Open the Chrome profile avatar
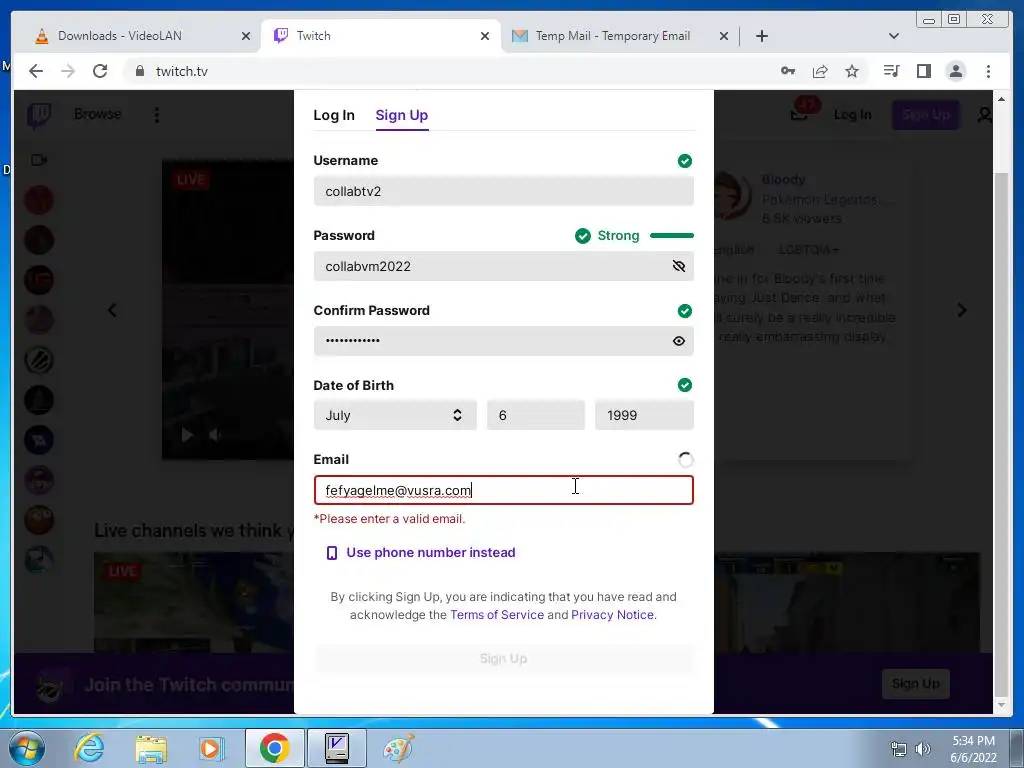Viewport: 1024px width, 768px height. 955,71
